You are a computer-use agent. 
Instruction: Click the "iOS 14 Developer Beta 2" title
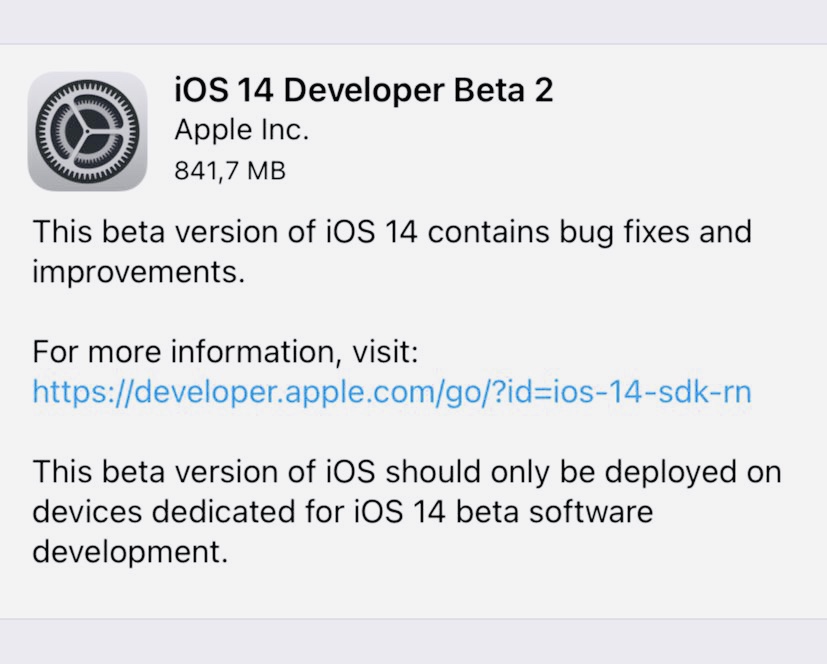tap(363, 90)
